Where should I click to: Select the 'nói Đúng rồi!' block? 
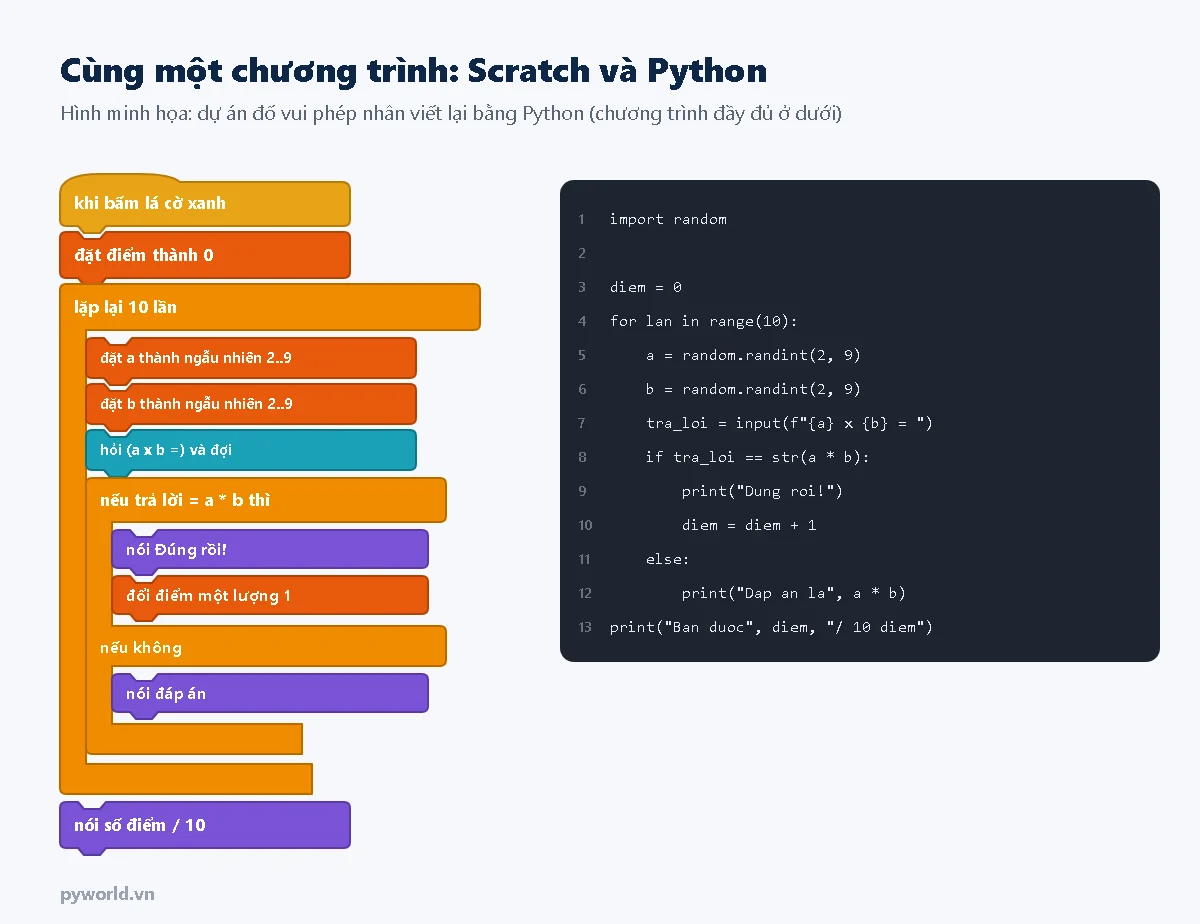point(270,549)
